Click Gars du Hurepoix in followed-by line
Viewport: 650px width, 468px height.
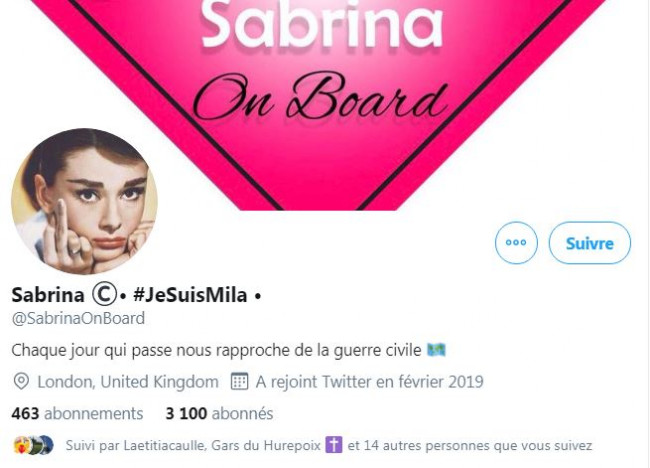click(x=266, y=446)
